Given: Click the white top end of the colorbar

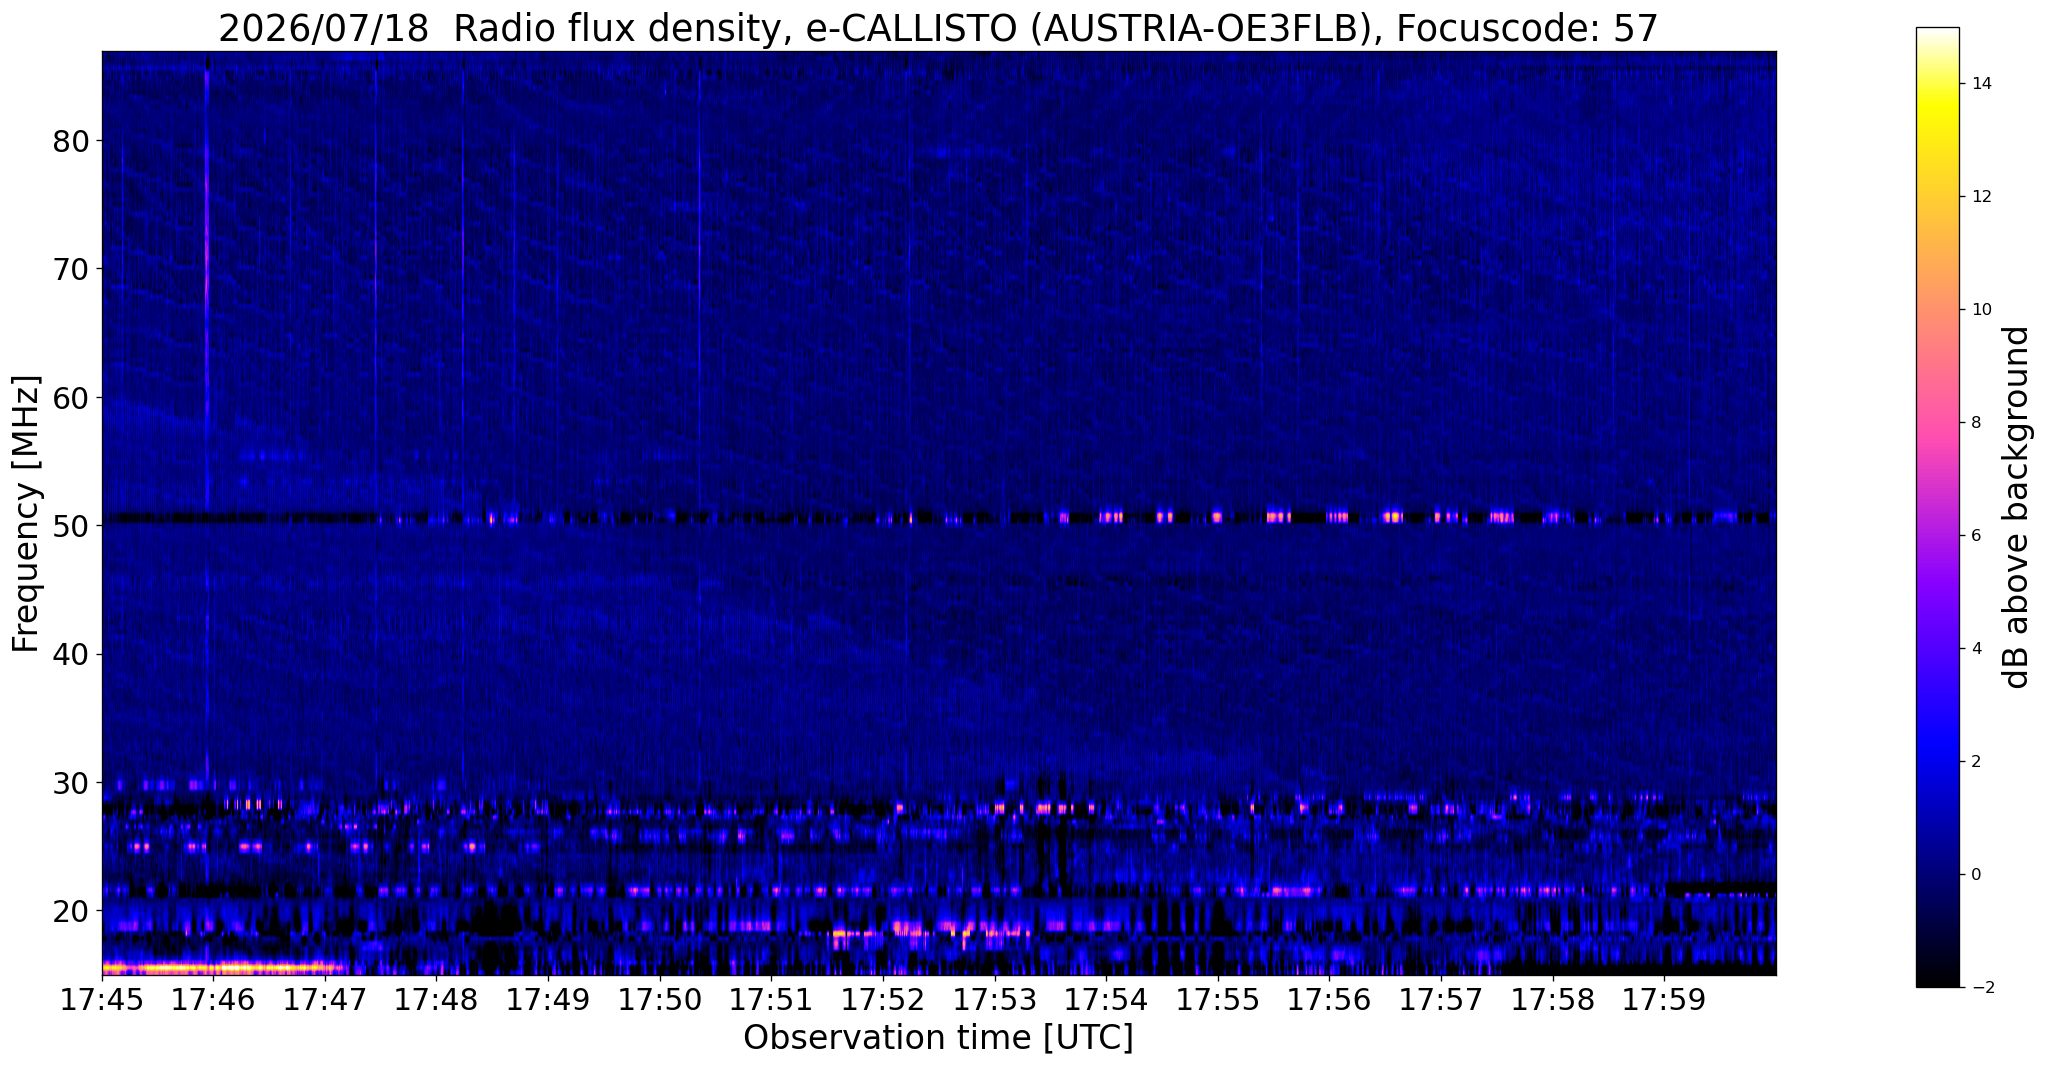Looking at the screenshot, I should (1937, 35).
